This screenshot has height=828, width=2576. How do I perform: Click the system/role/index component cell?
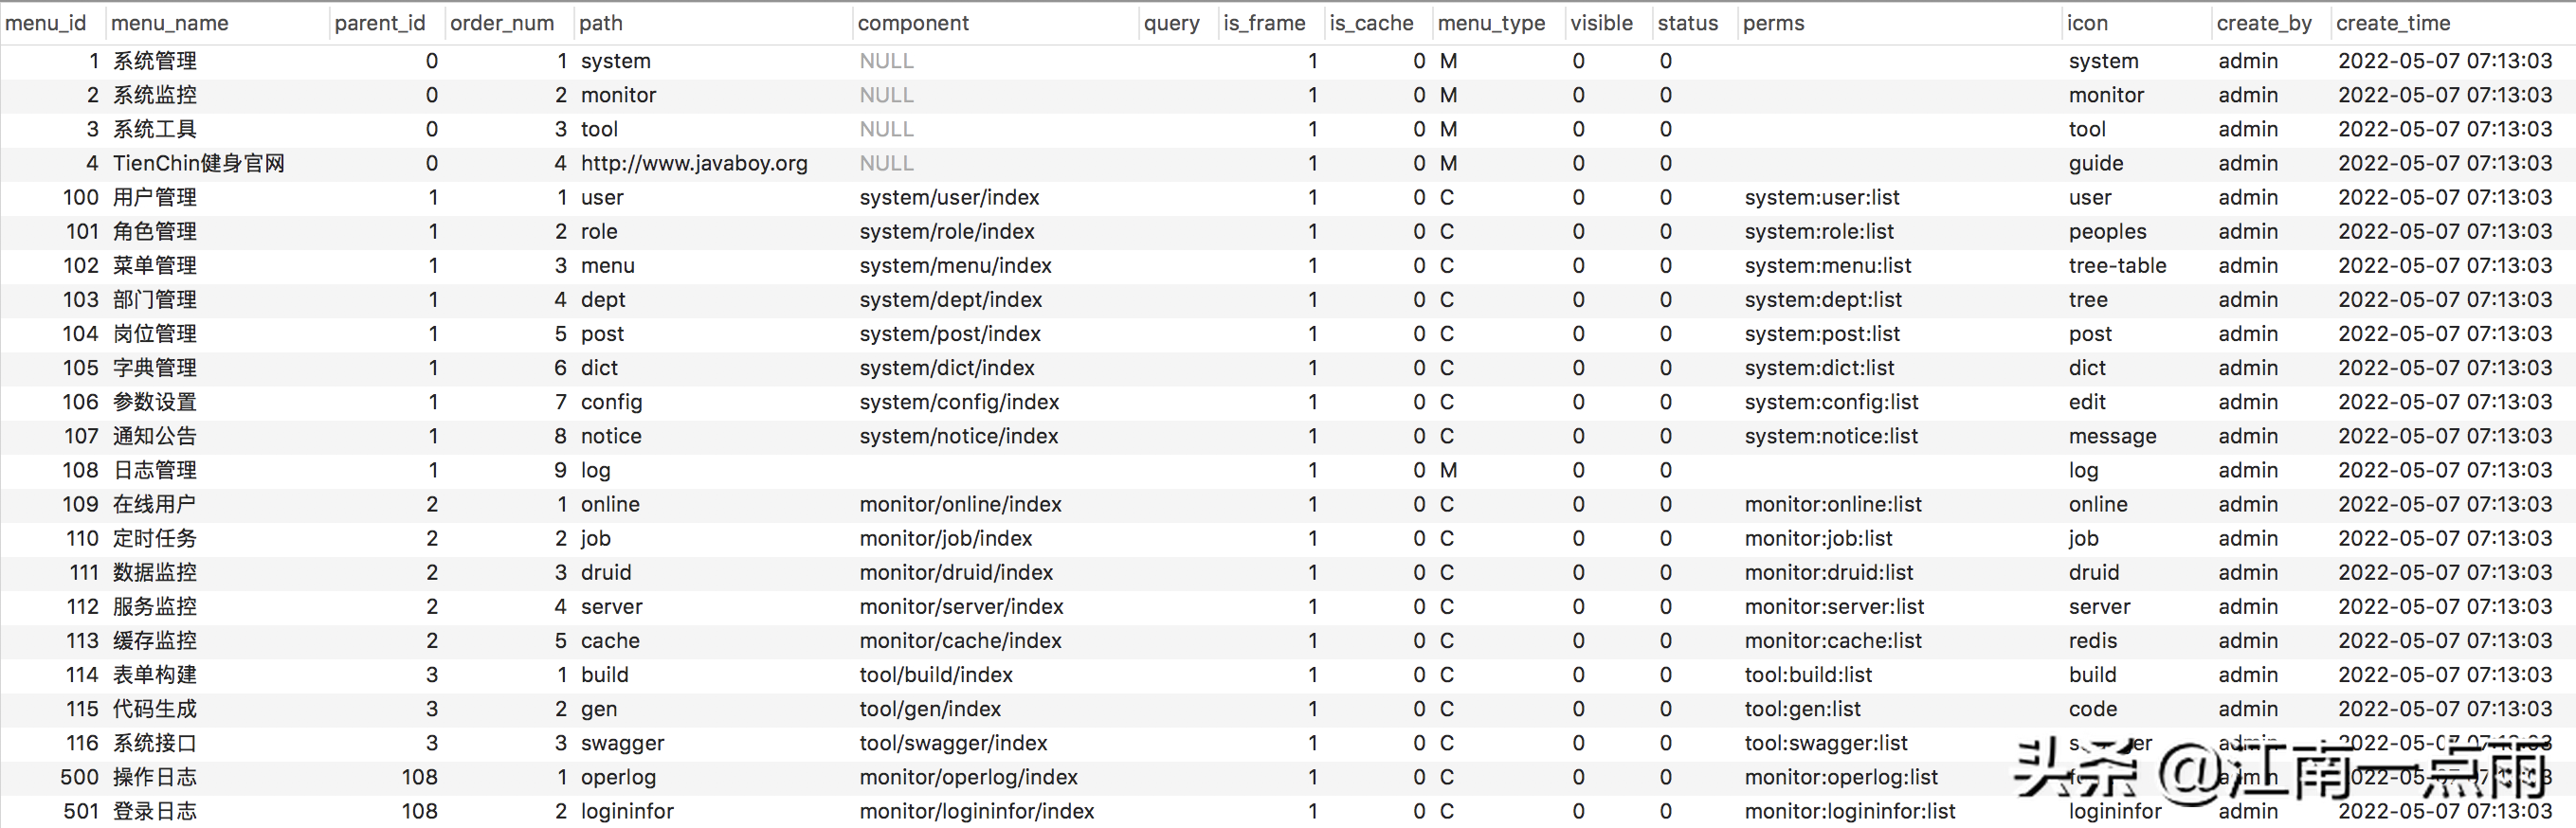click(x=947, y=231)
